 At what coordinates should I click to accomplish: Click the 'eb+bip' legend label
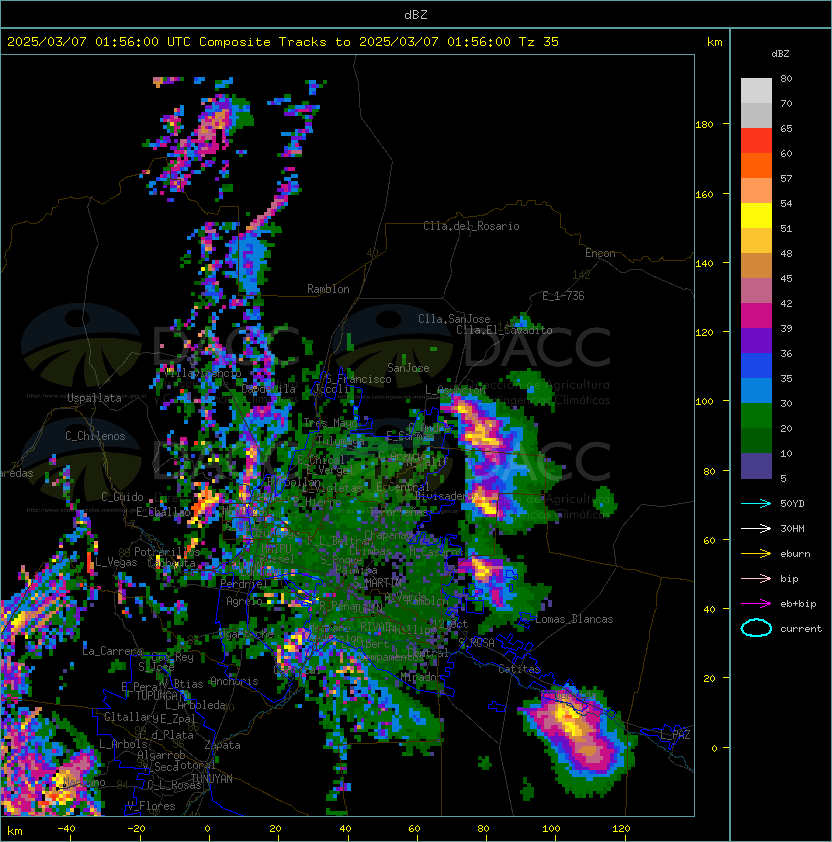798,604
